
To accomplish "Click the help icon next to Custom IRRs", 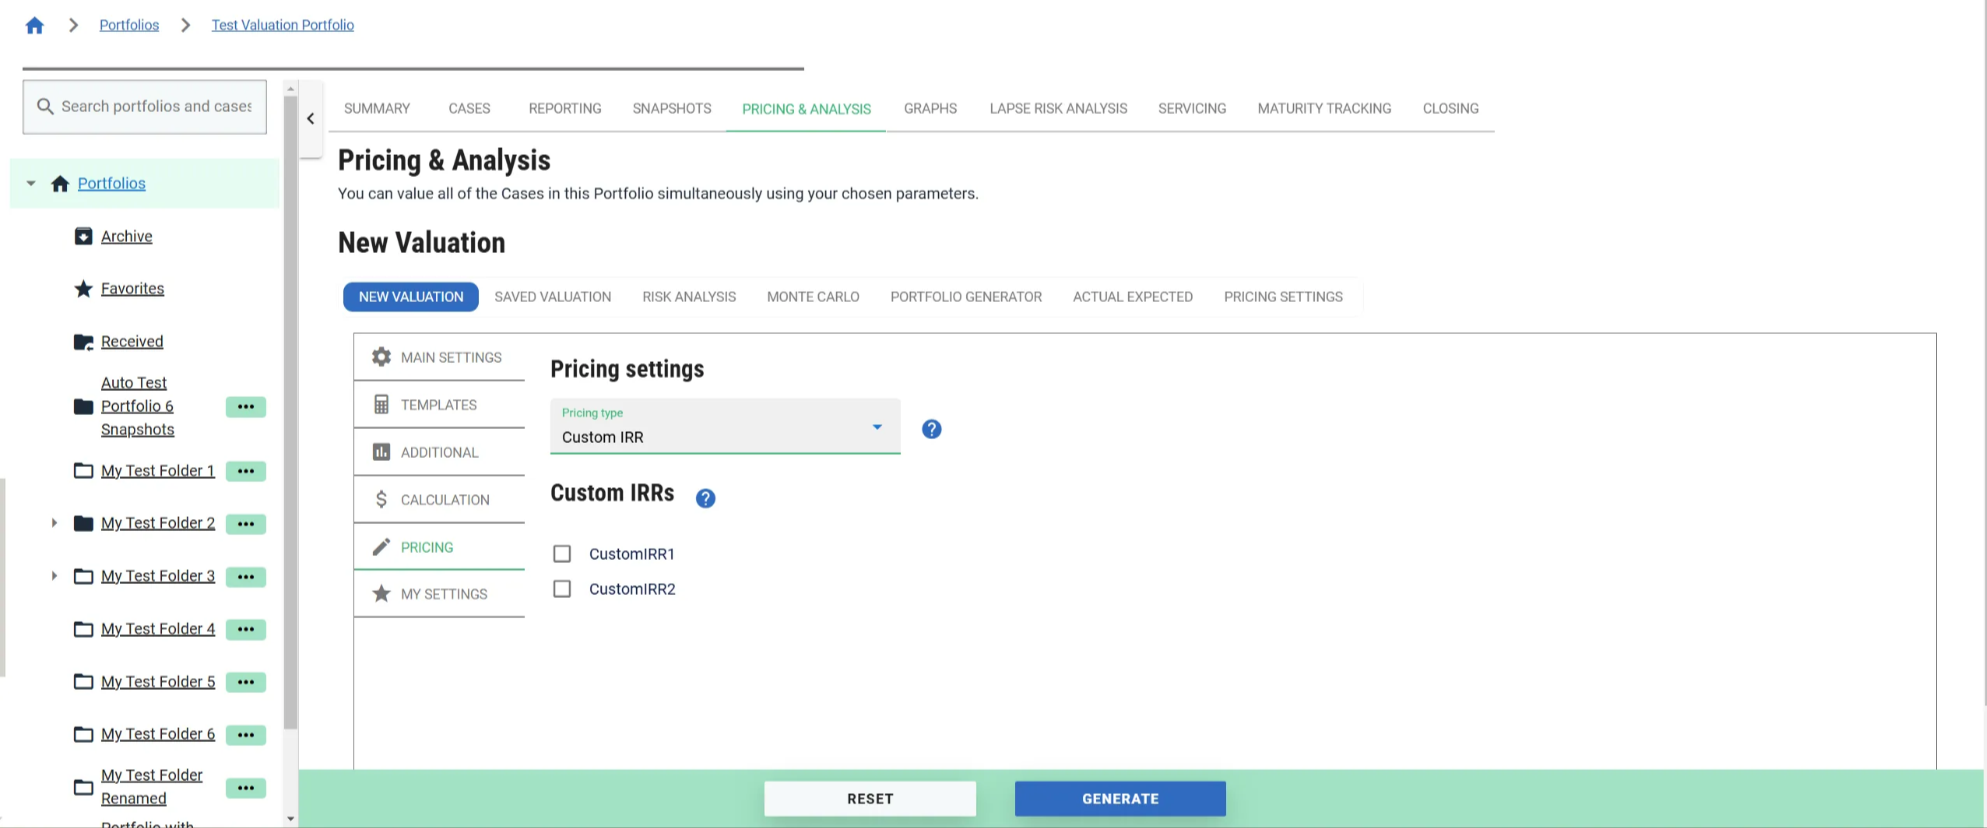I will click(705, 498).
